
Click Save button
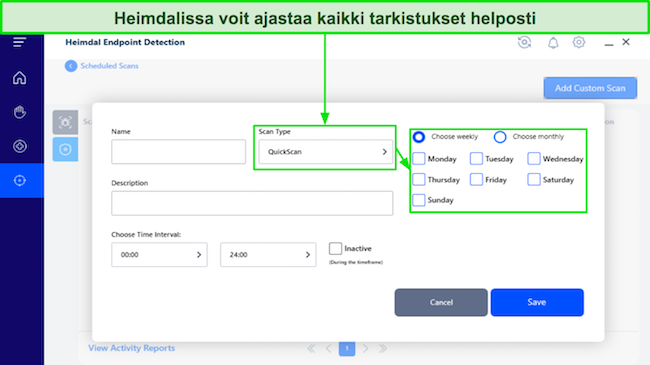pos(537,302)
